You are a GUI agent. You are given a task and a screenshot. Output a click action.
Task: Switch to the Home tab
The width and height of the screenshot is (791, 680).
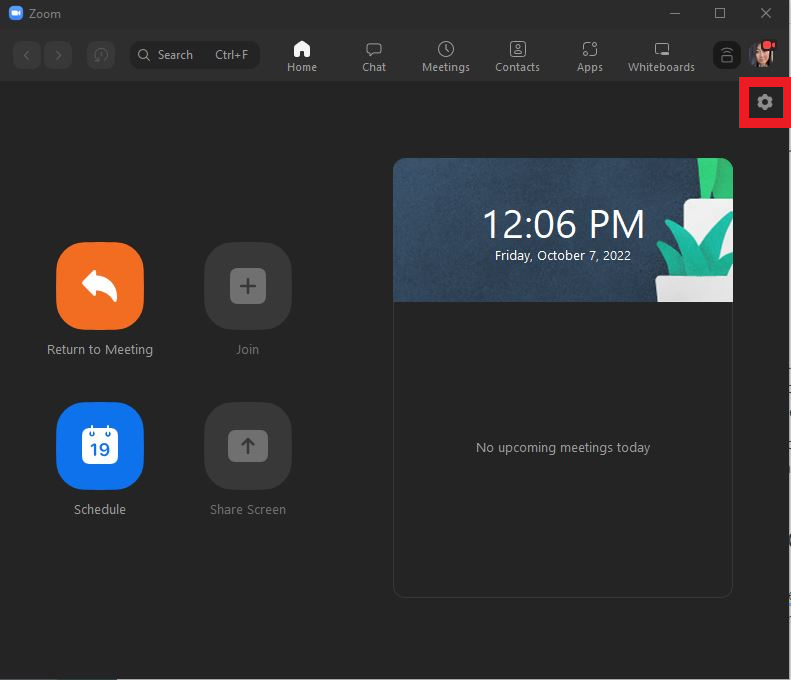pos(302,56)
